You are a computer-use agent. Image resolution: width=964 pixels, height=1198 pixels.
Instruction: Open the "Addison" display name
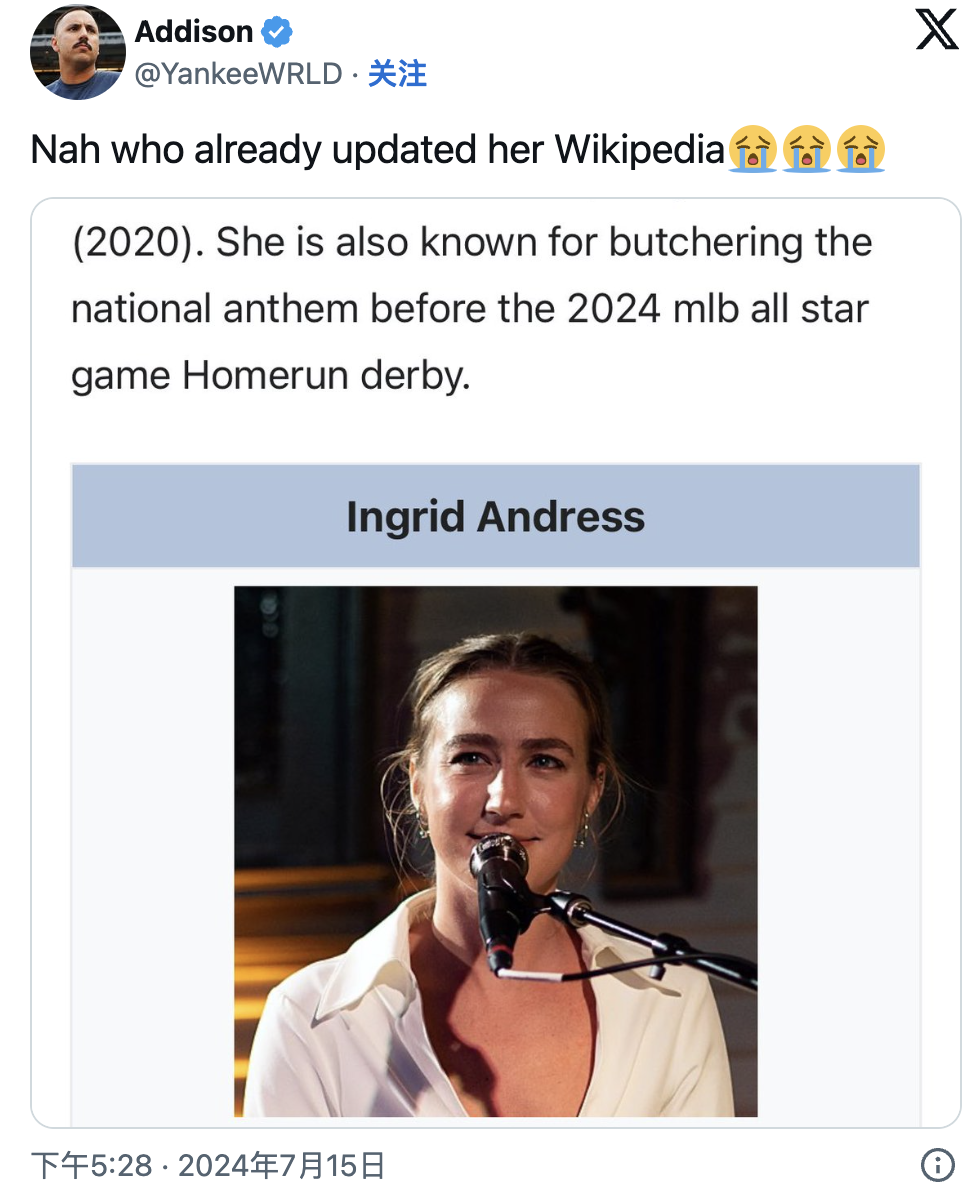click(194, 32)
